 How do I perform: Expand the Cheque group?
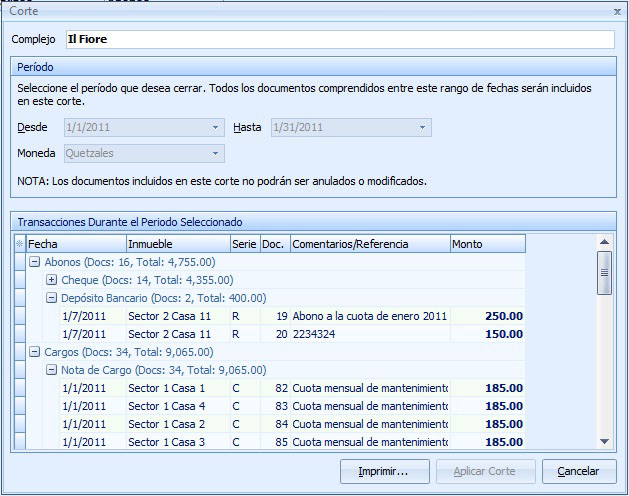click(x=52, y=280)
